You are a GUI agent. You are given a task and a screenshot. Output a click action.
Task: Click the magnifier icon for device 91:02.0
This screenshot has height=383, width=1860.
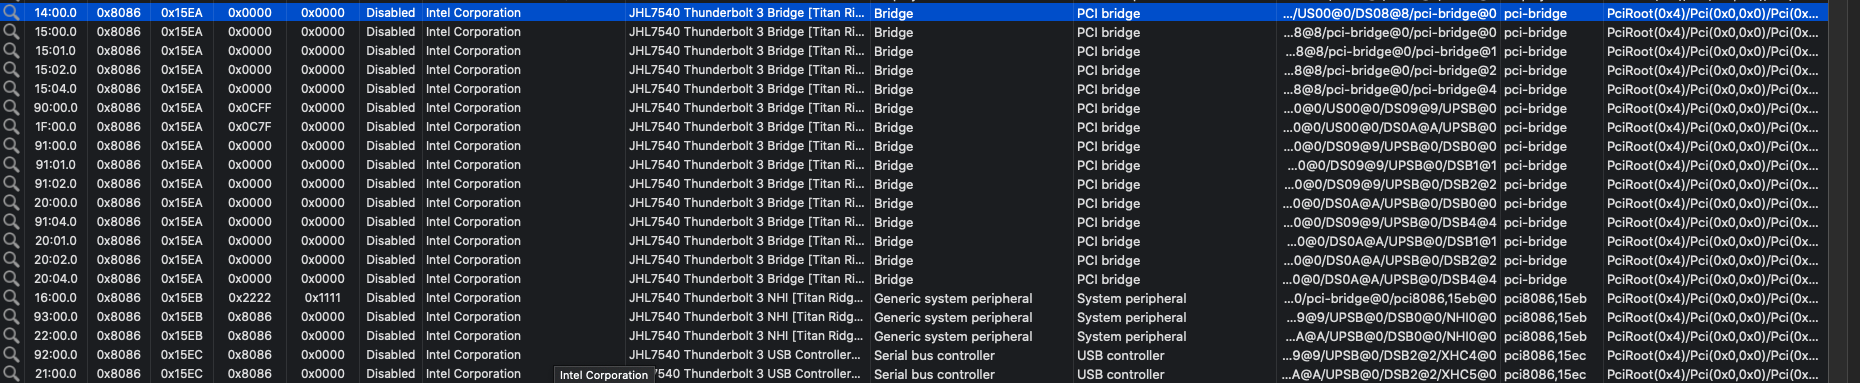click(x=11, y=184)
